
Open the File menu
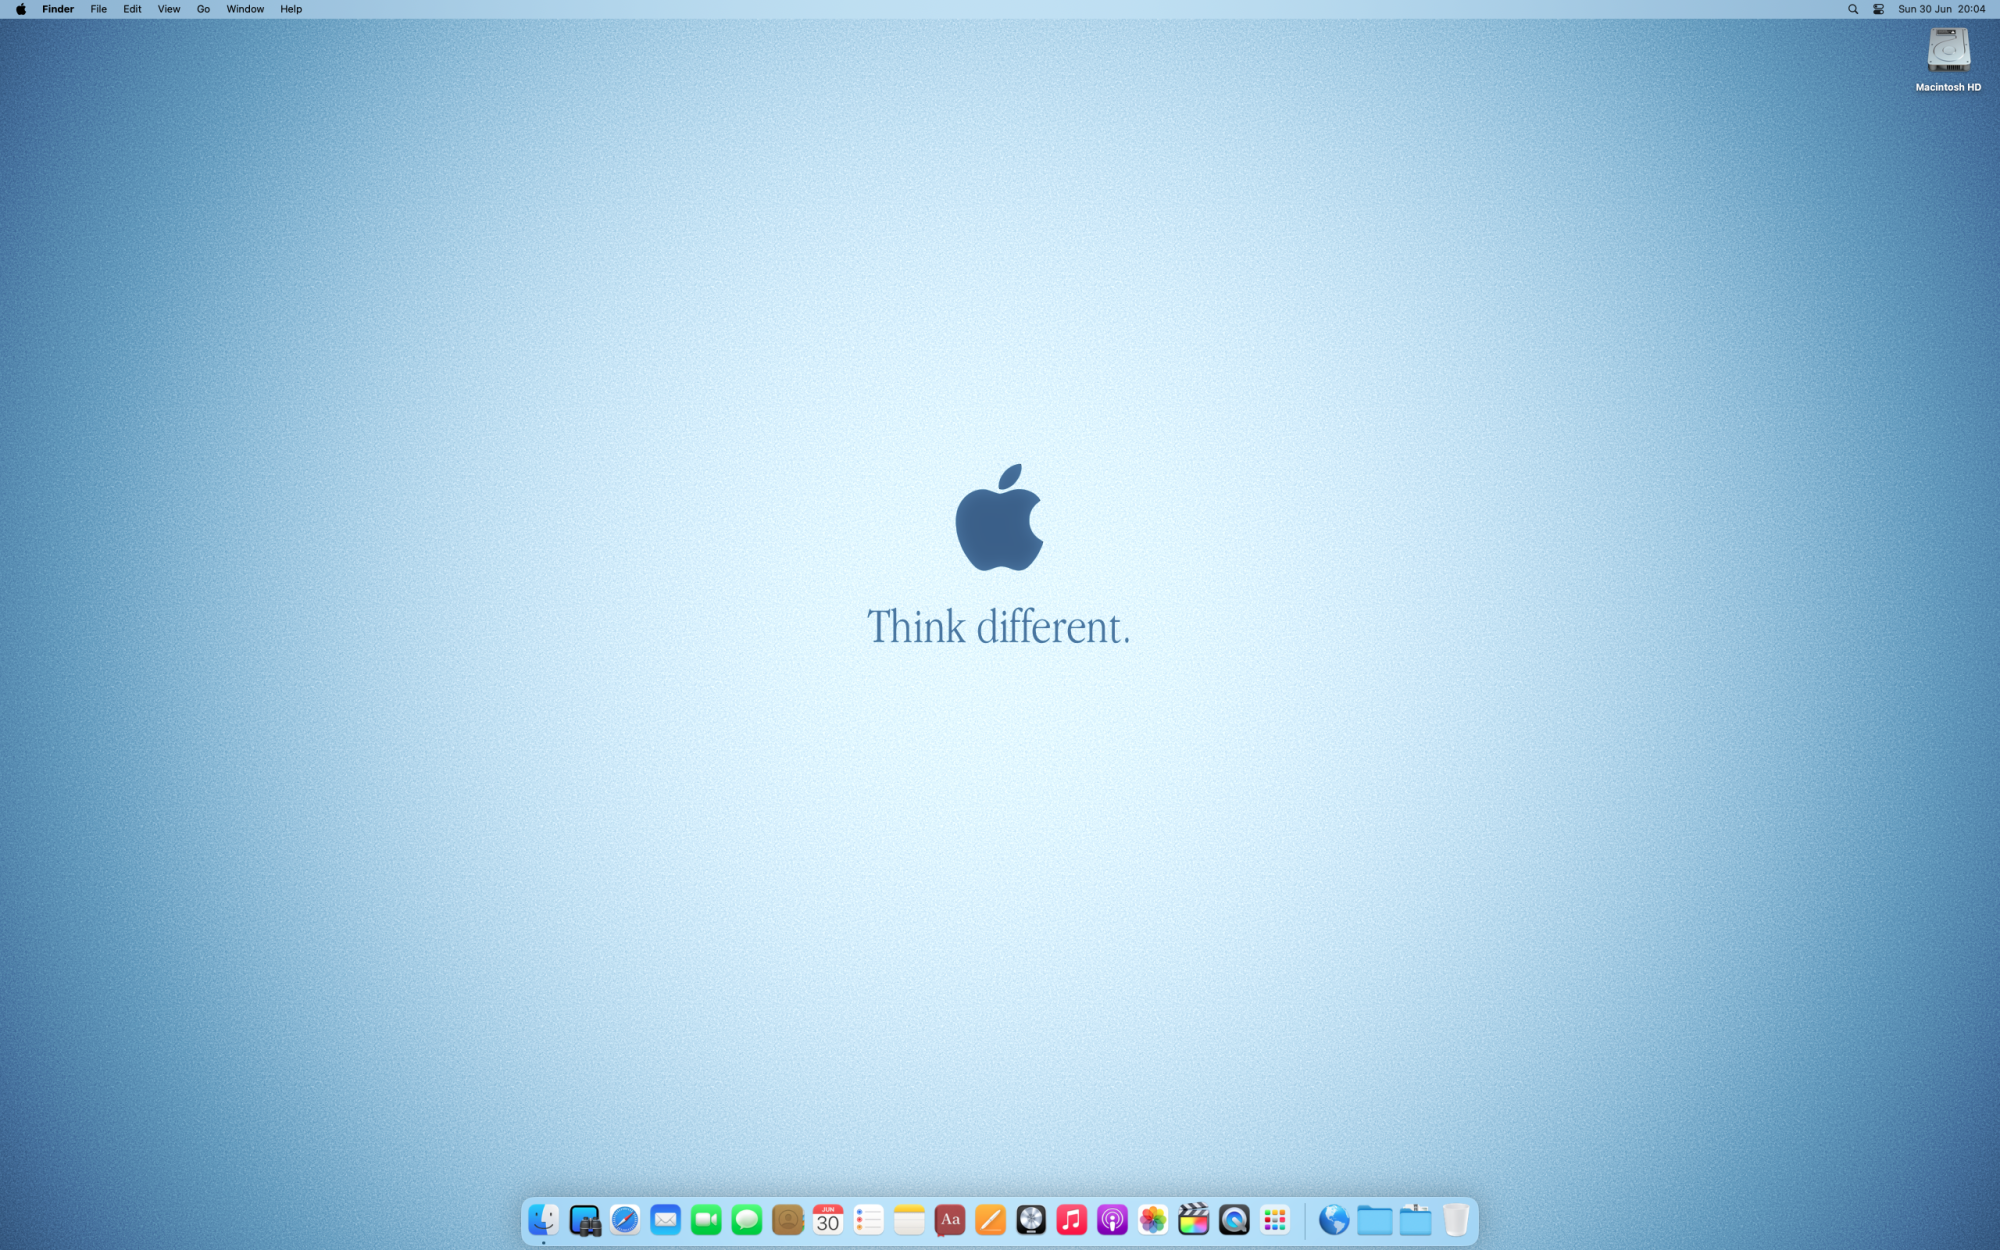pos(98,9)
